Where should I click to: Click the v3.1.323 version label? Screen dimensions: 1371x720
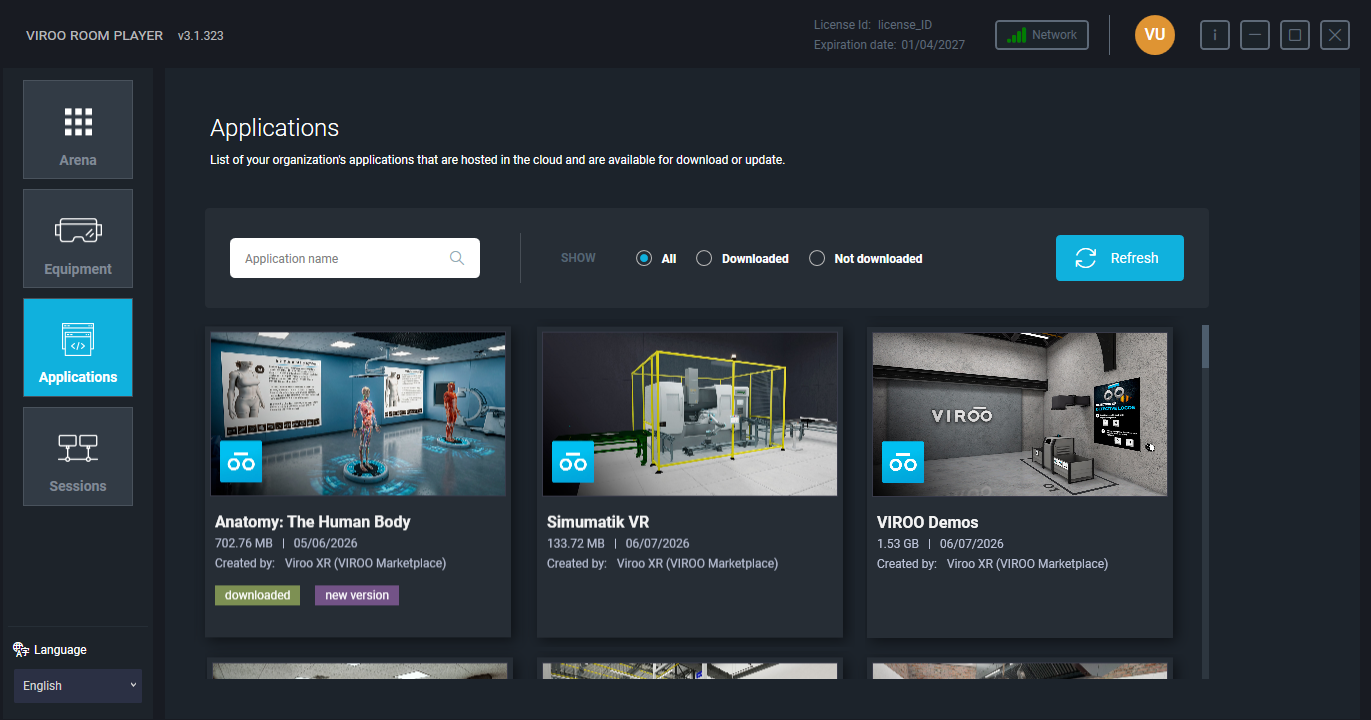(x=201, y=35)
